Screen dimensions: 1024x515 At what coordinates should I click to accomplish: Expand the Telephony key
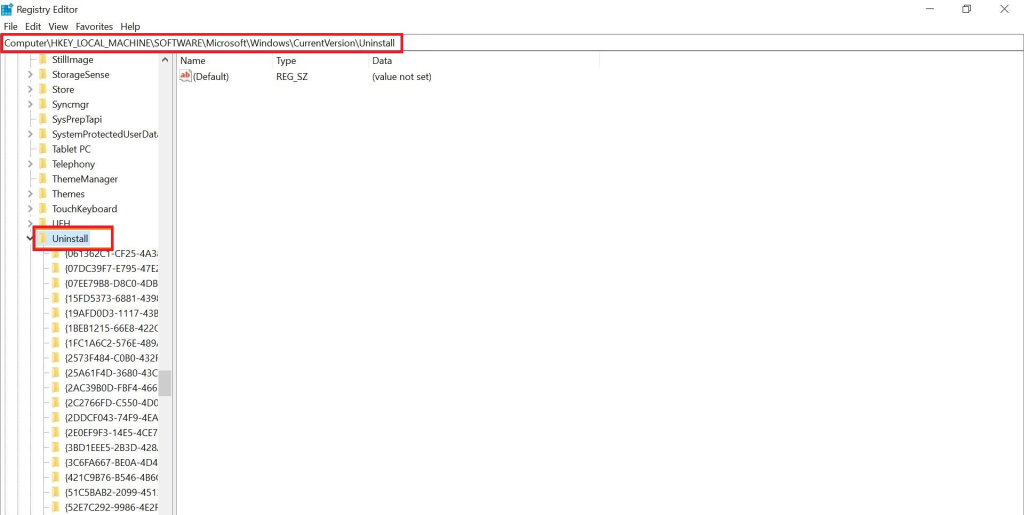(30, 164)
